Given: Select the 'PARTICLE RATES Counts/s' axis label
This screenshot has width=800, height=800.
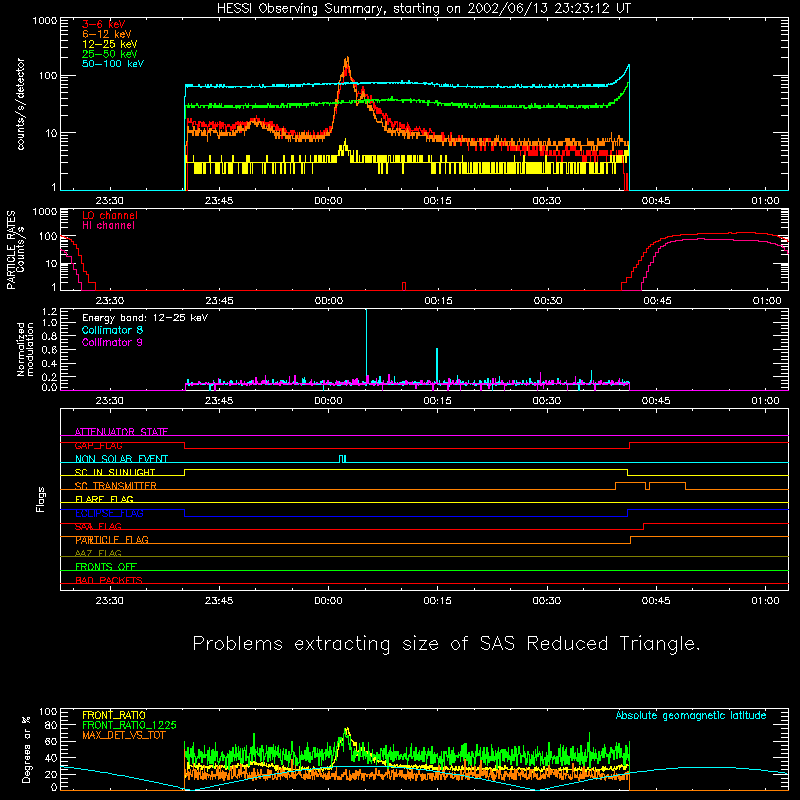Looking at the screenshot, I should 15,250.
